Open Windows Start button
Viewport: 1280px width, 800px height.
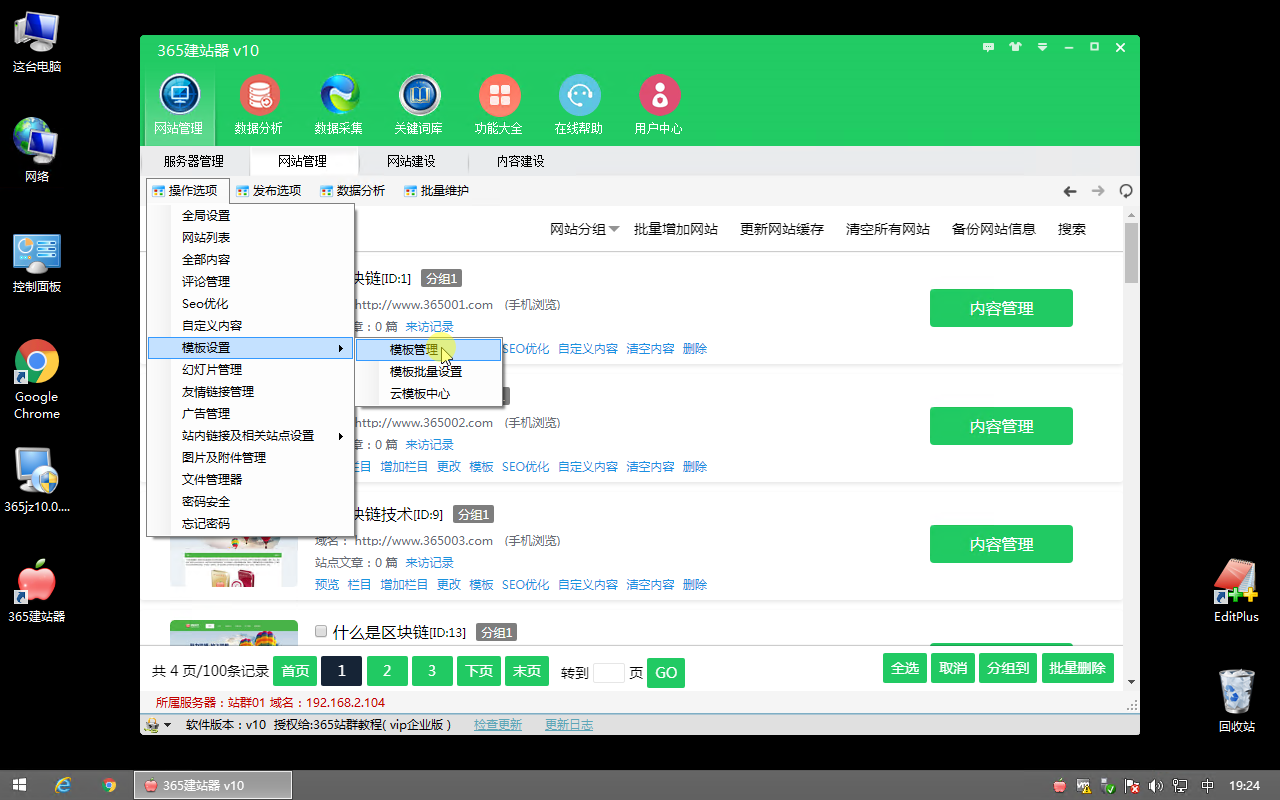point(19,785)
